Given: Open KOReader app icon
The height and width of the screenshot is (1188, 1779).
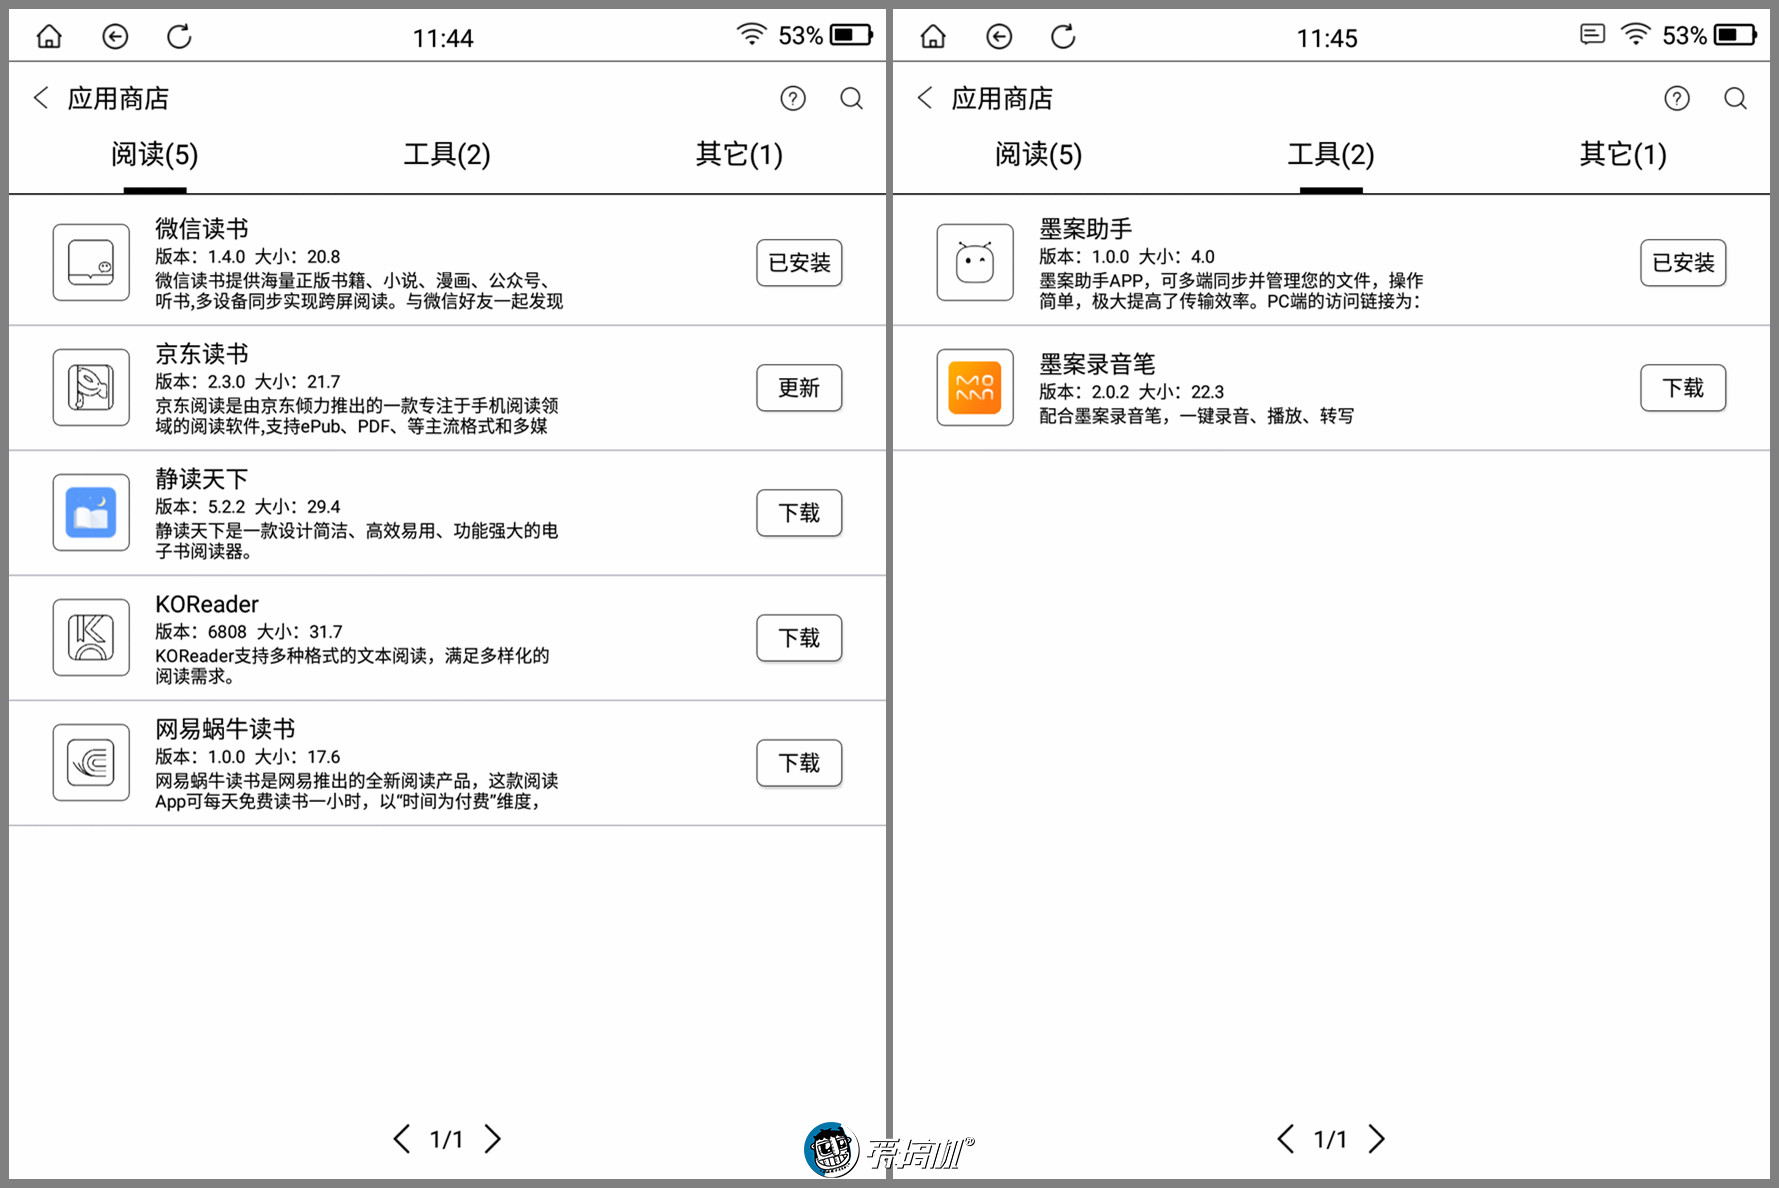Looking at the screenshot, I should click(x=91, y=638).
